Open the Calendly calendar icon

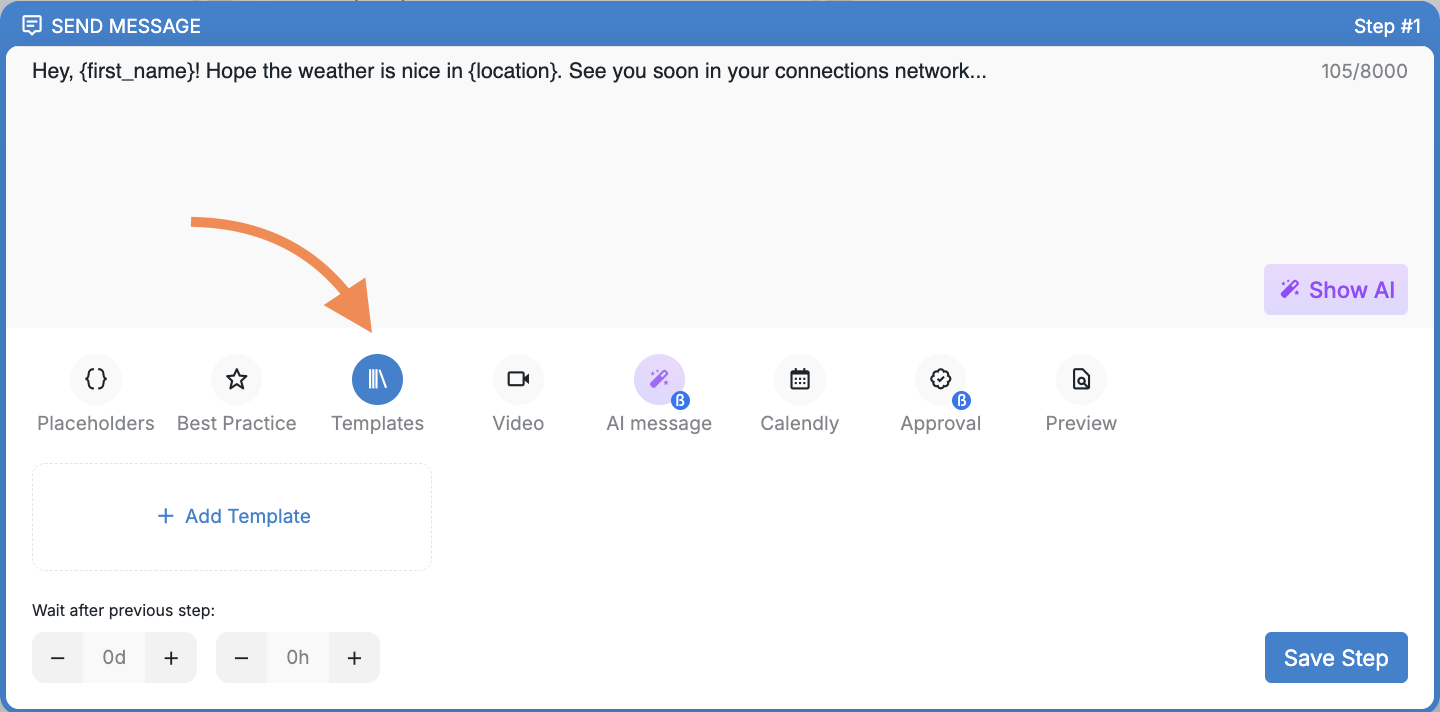tap(800, 380)
